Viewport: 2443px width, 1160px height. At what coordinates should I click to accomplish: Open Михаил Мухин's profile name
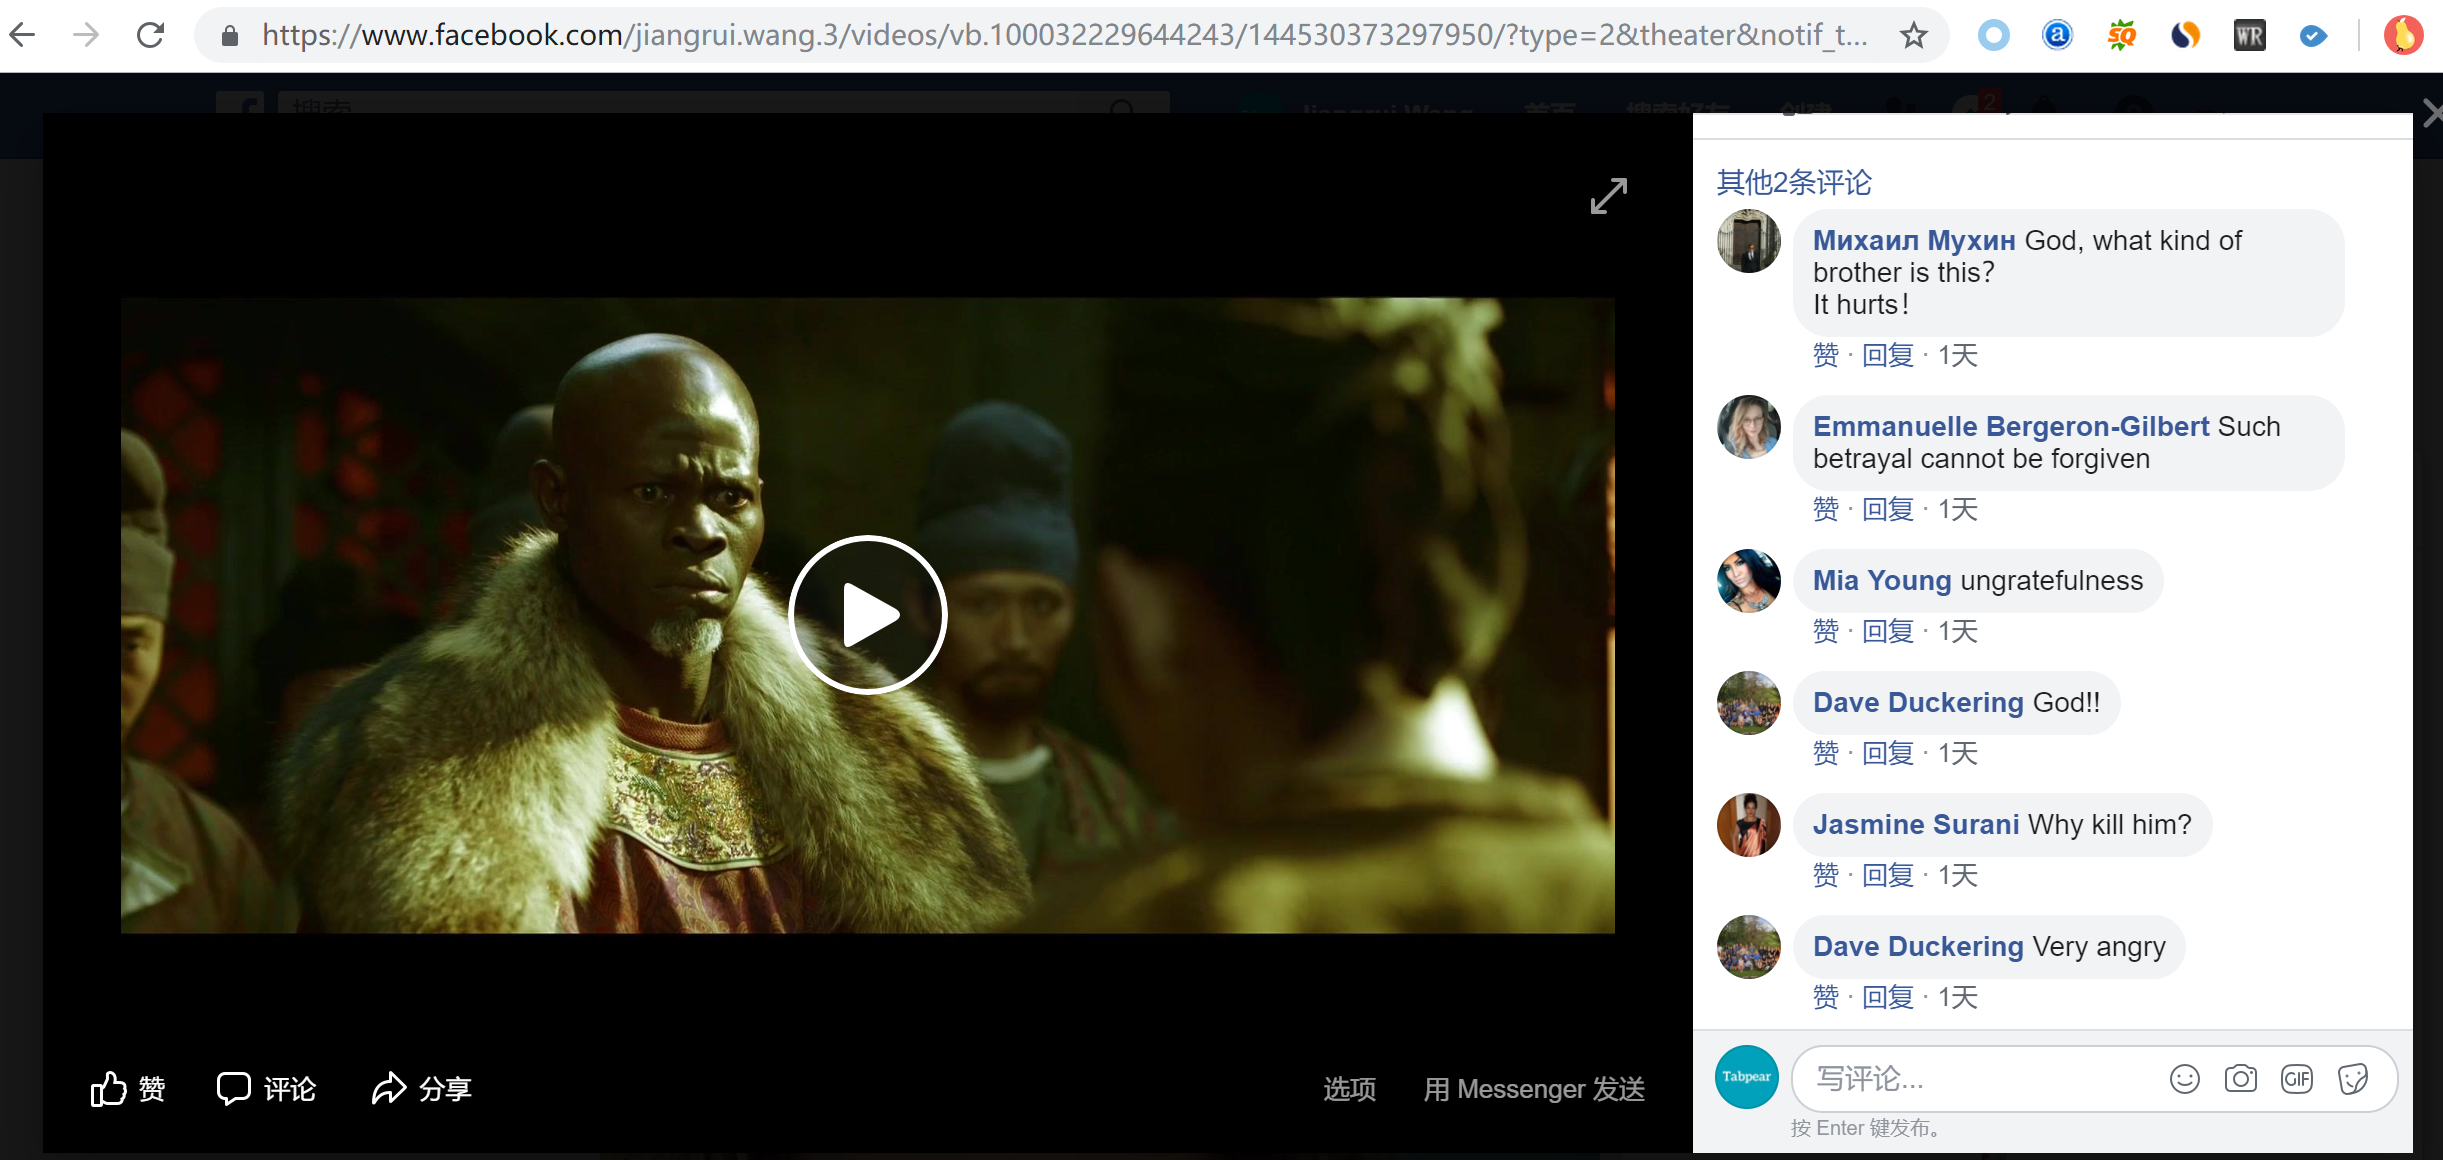(x=1914, y=240)
